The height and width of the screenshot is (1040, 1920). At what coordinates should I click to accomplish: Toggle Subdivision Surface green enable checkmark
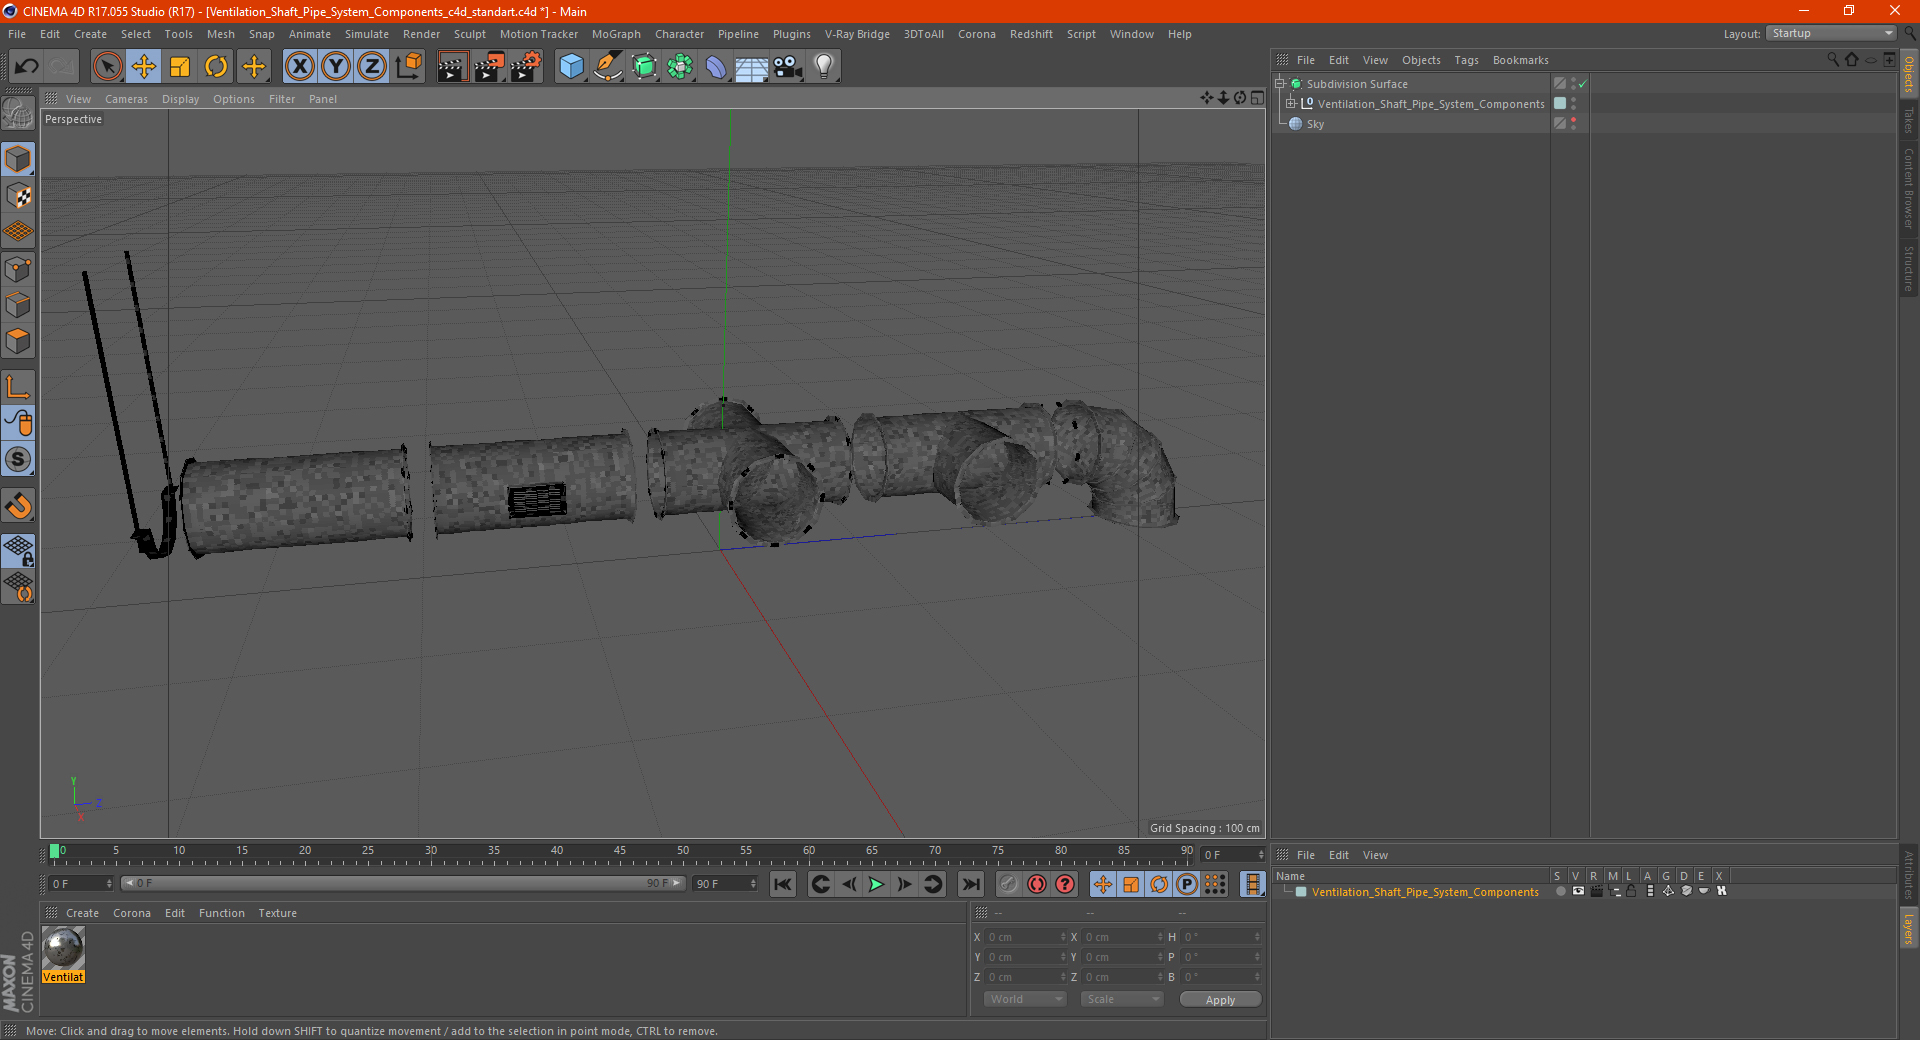coord(1583,84)
